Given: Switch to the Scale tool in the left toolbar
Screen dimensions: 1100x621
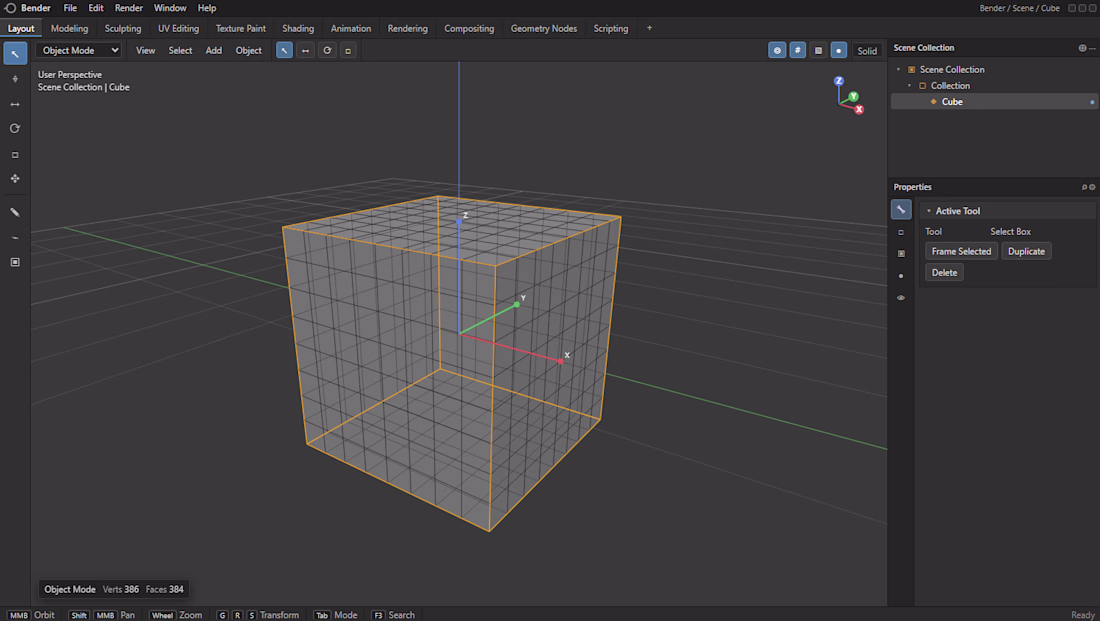Looking at the screenshot, I should [15, 154].
